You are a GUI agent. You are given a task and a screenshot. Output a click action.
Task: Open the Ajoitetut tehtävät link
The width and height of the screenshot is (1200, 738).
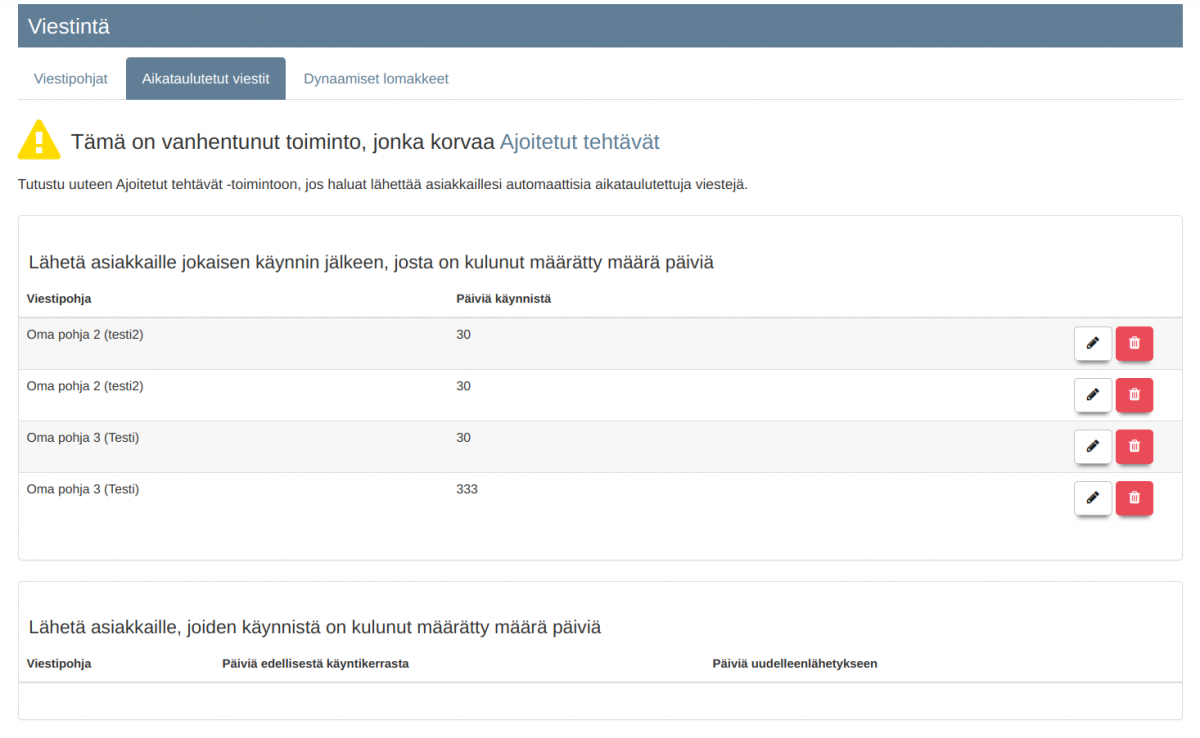point(579,142)
